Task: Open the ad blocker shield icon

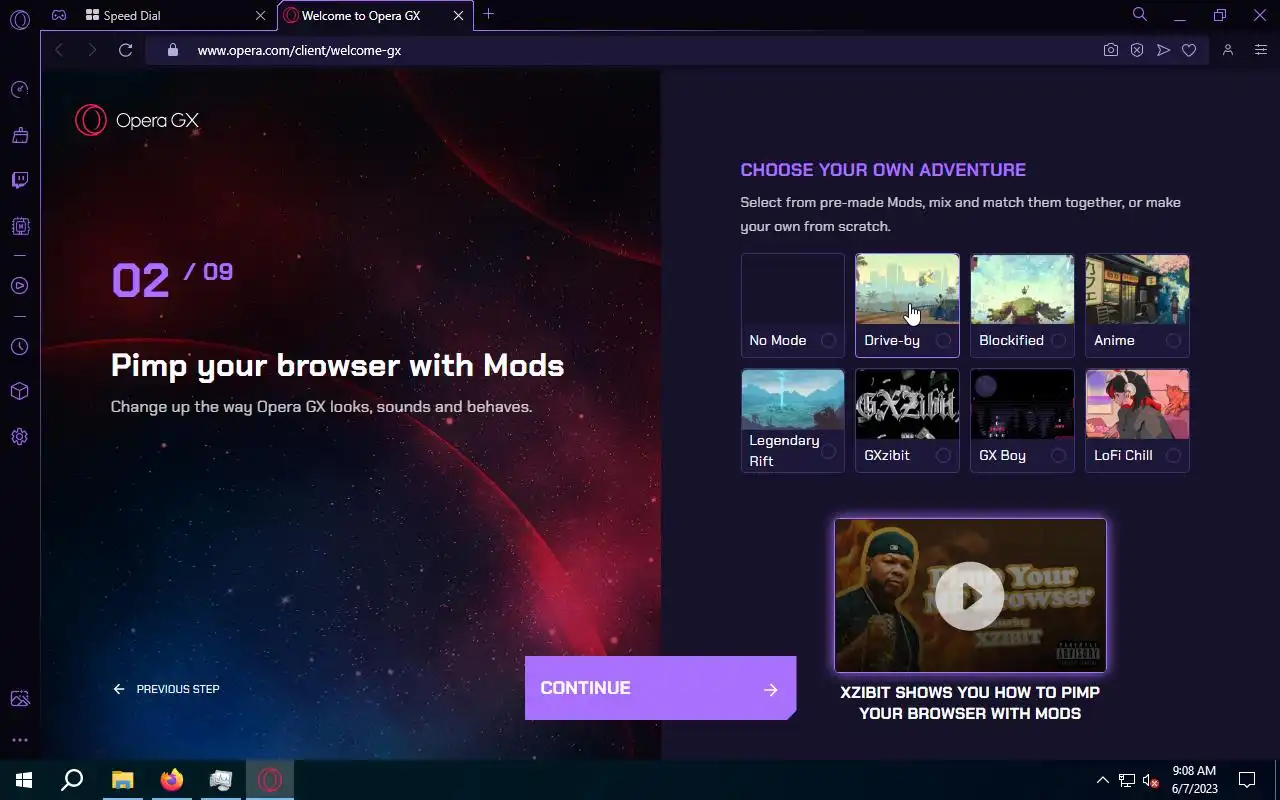Action: 1137,50
